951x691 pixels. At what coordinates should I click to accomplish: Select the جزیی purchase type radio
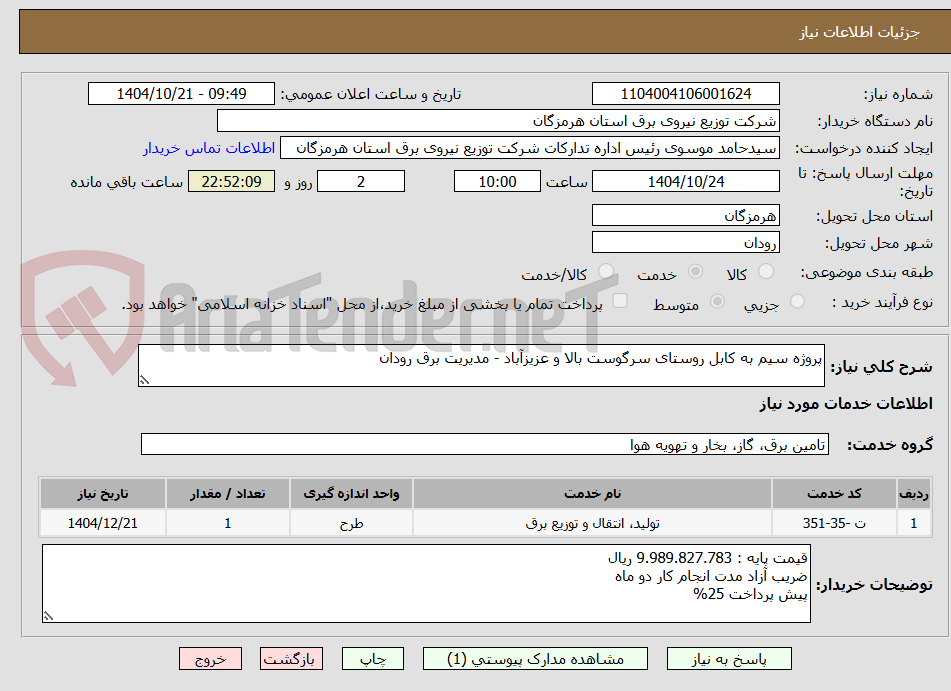(798, 301)
